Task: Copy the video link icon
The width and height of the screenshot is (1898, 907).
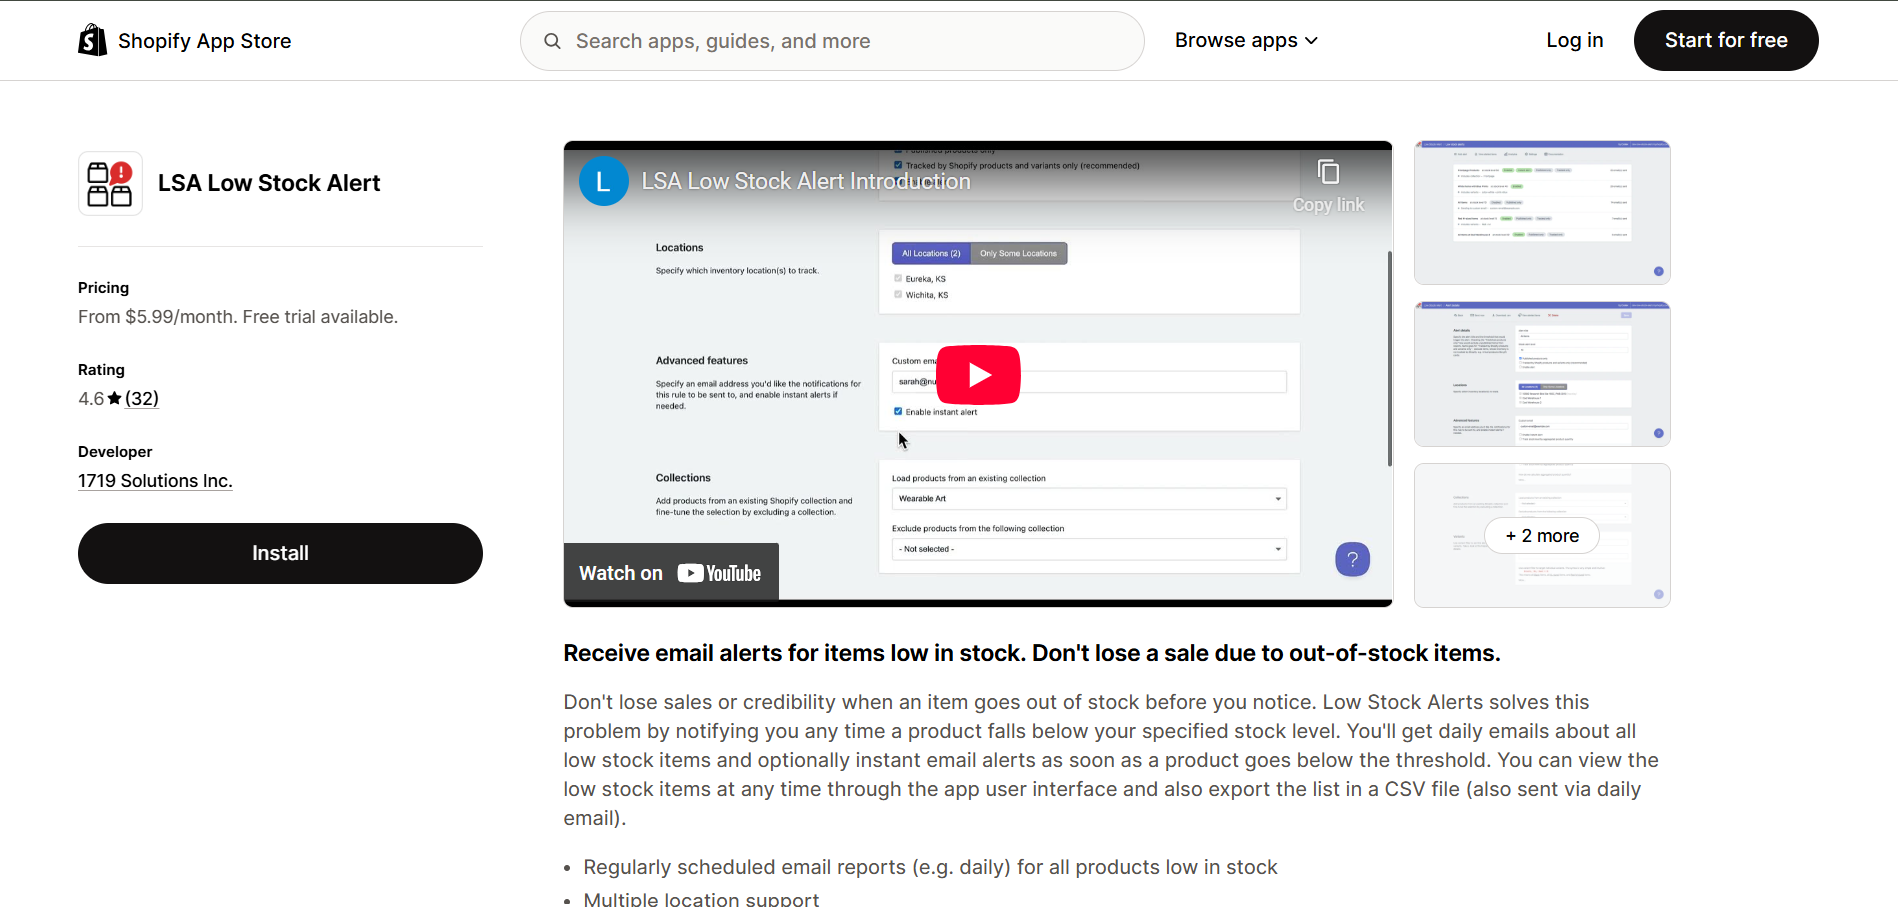Action: tap(1328, 172)
